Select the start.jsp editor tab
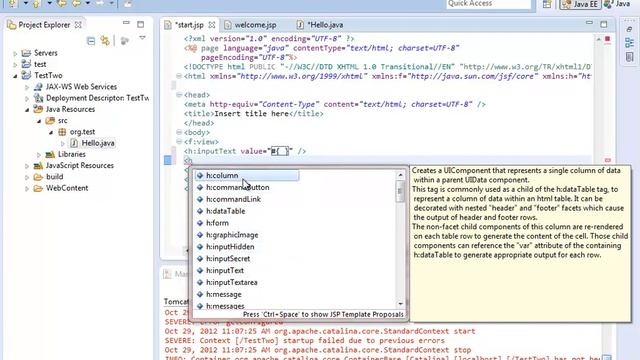 pos(189,25)
